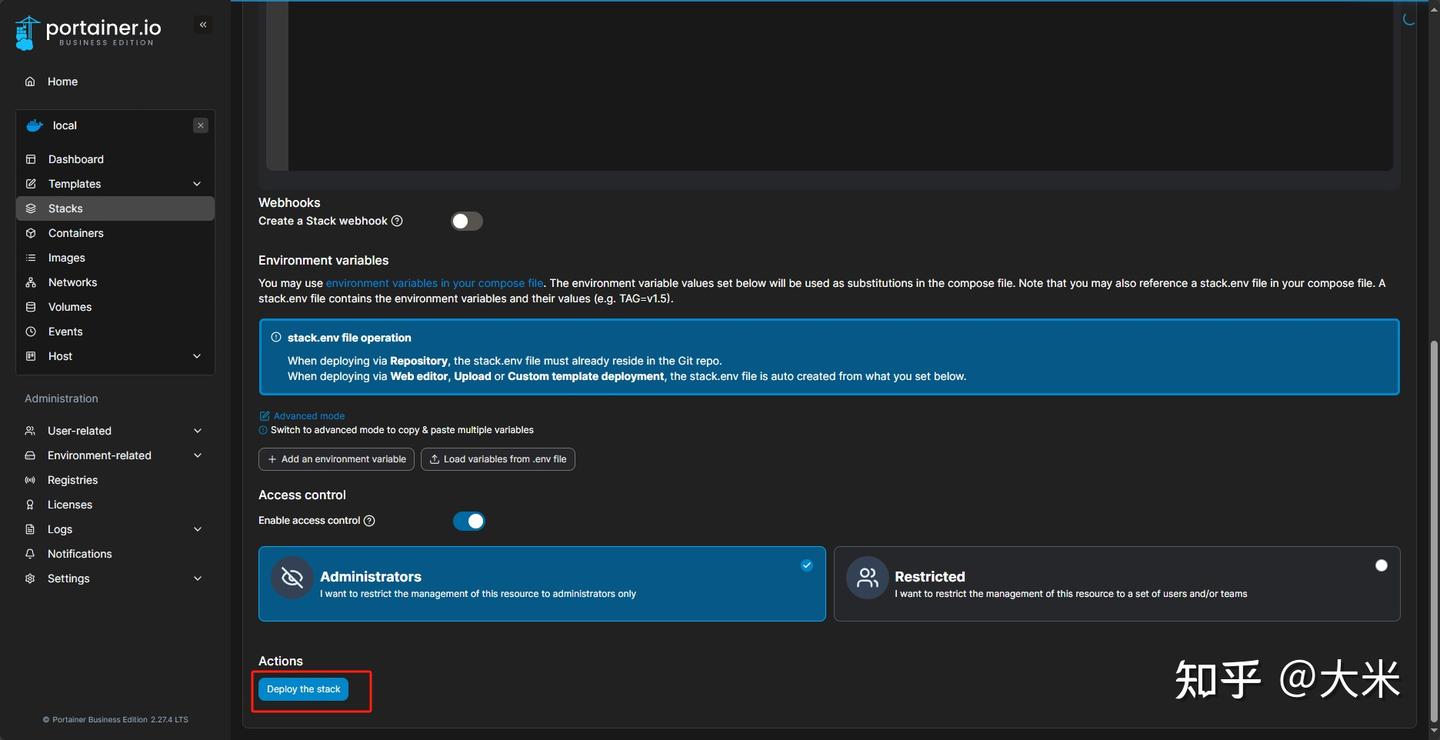Select the Restricted access option
The image size is (1440, 740).
tap(1117, 584)
